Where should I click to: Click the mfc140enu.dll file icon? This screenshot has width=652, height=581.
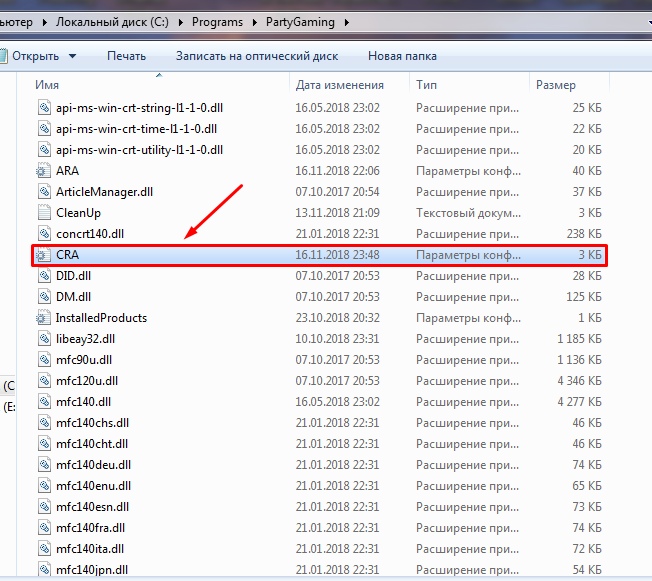[x=44, y=485]
